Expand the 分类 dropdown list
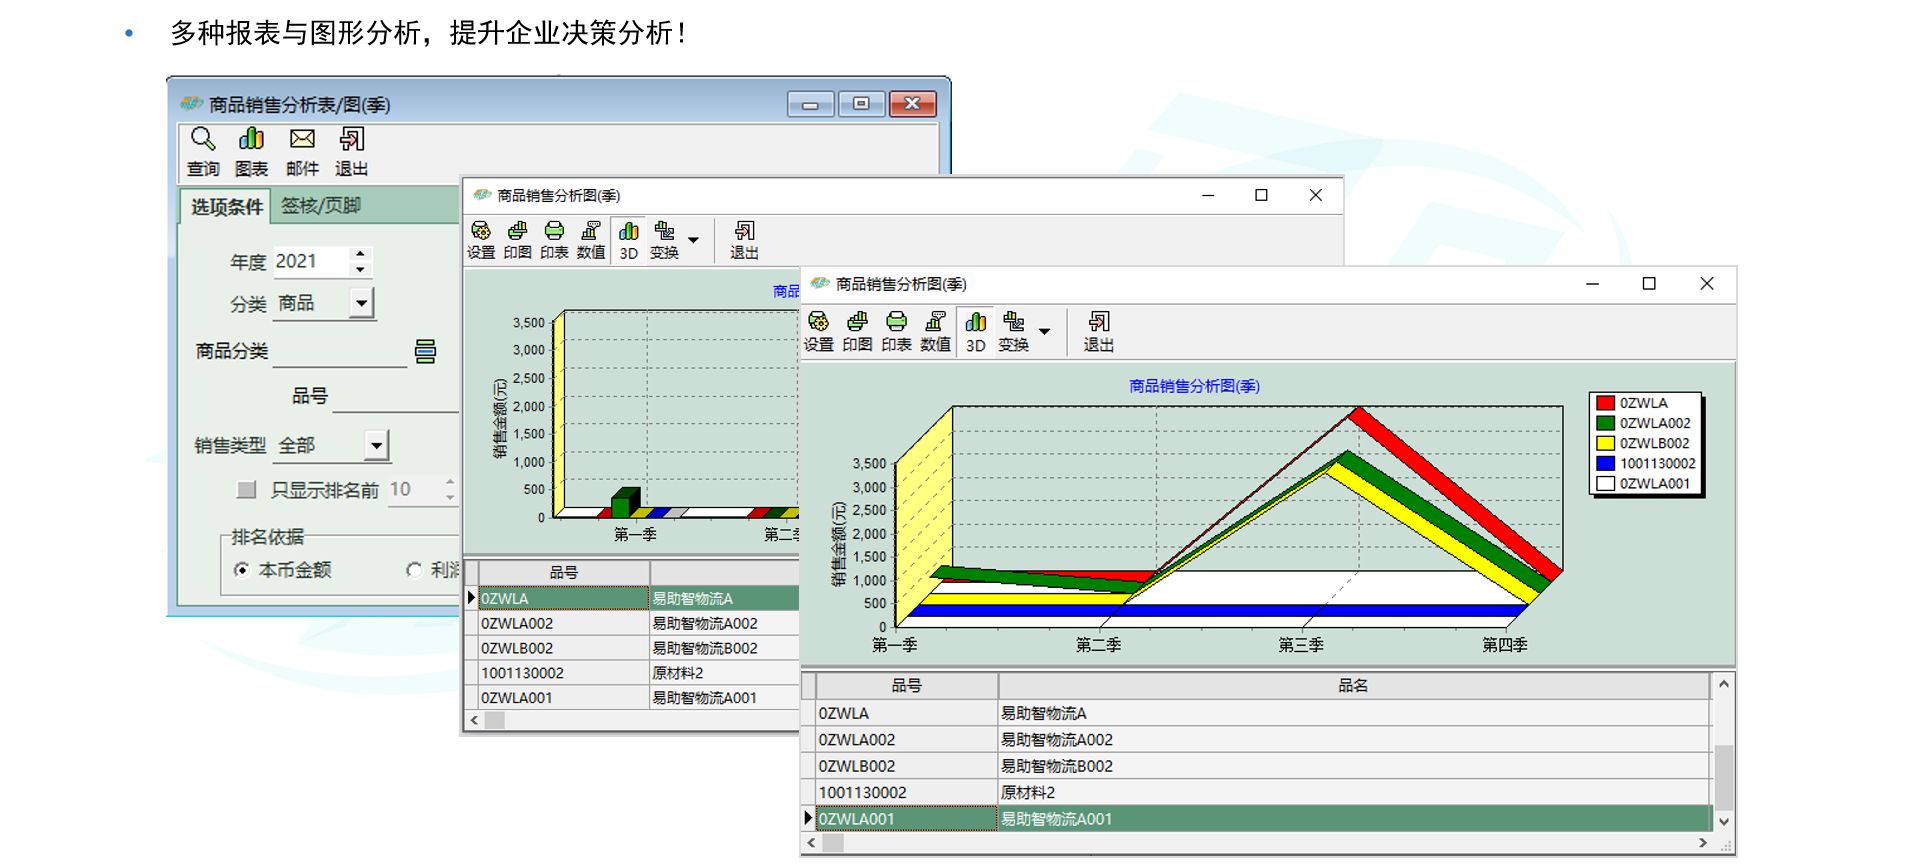This screenshot has width=1920, height=866. point(361,303)
